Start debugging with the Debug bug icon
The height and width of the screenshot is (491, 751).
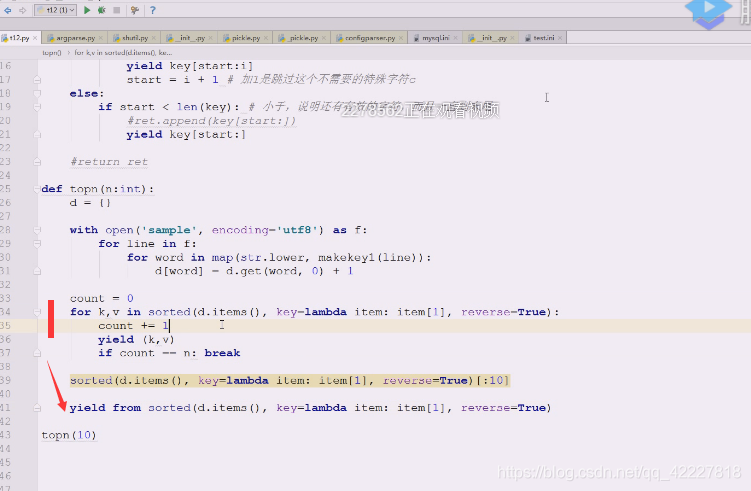pos(102,10)
